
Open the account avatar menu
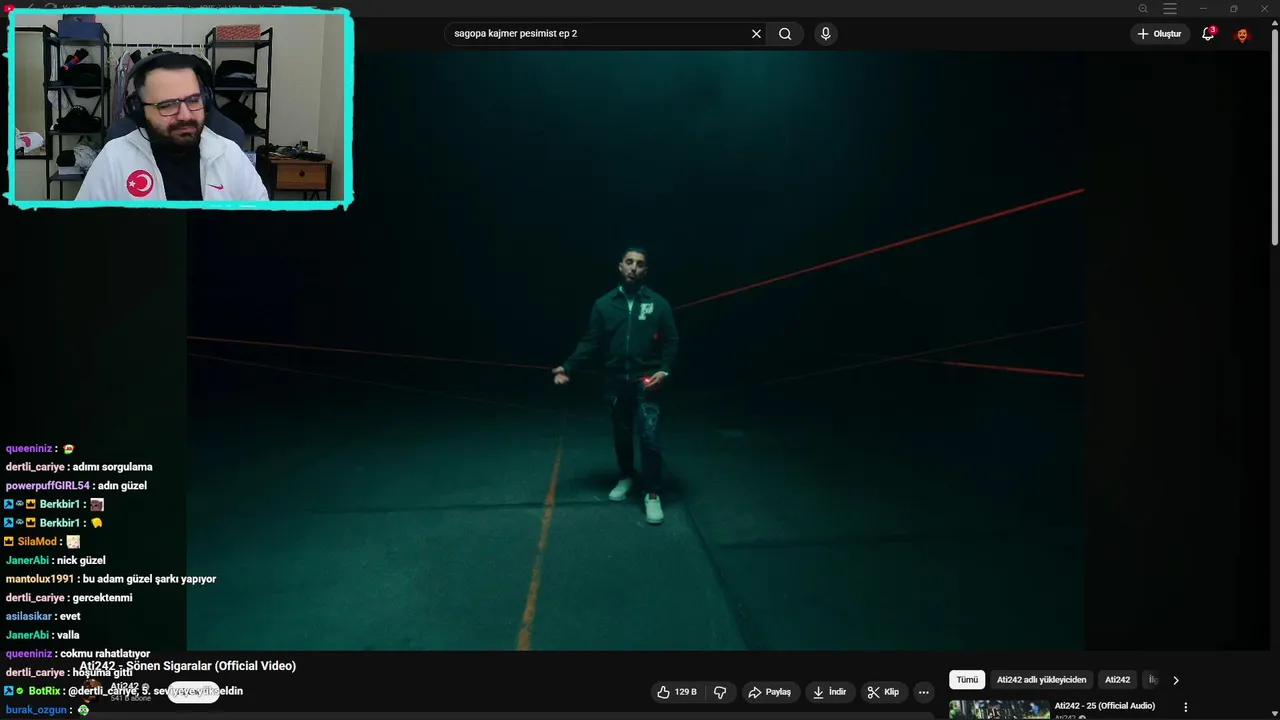click(1242, 35)
